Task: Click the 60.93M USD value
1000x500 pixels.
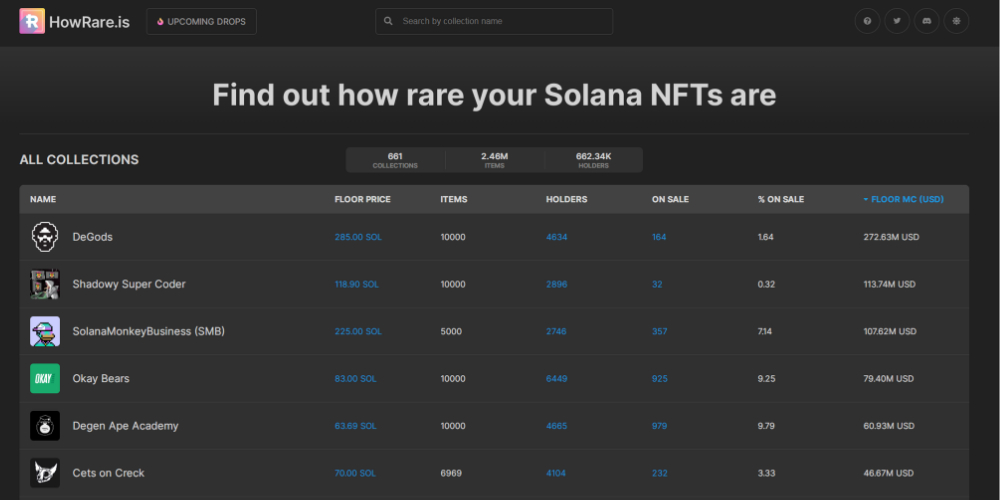Action: [890, 426]
